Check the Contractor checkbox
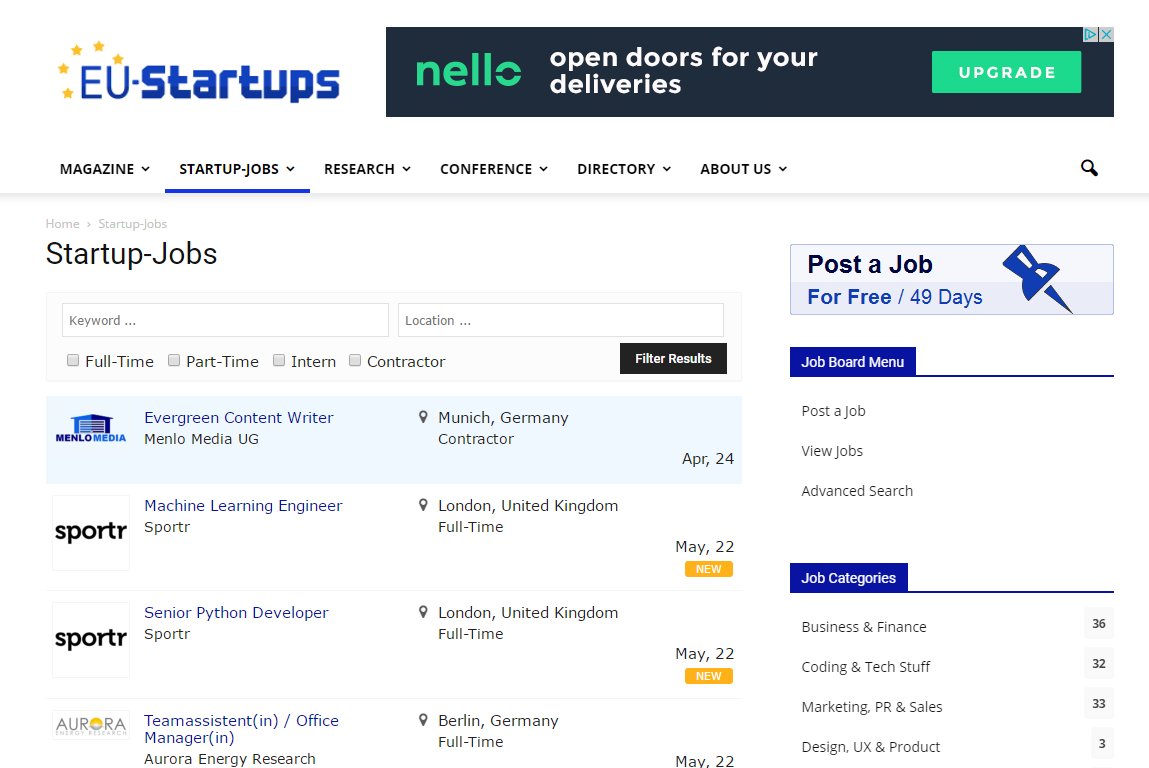This screenshot has width=1149, height=768. point(355,360)
